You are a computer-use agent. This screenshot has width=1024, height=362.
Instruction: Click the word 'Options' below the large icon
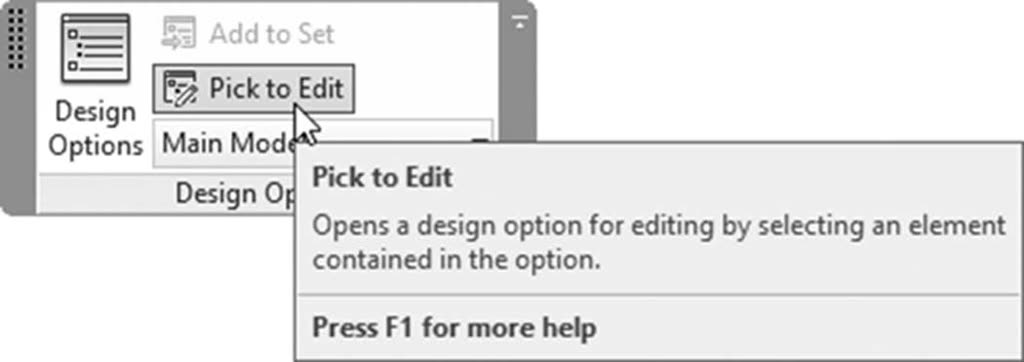(95, 146)
